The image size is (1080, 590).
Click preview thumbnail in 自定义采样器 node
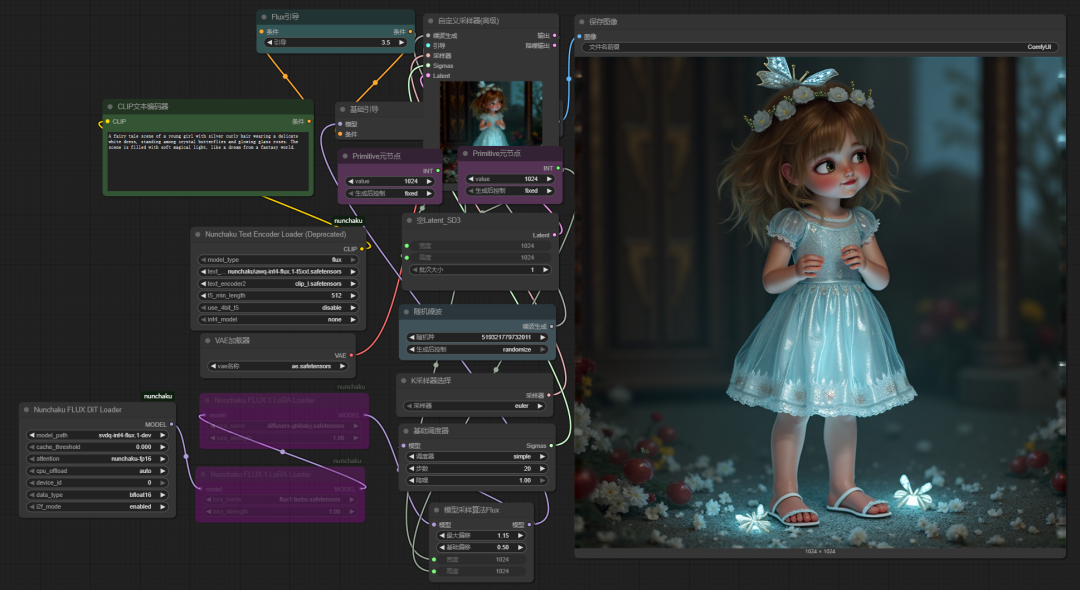[491, 113]
